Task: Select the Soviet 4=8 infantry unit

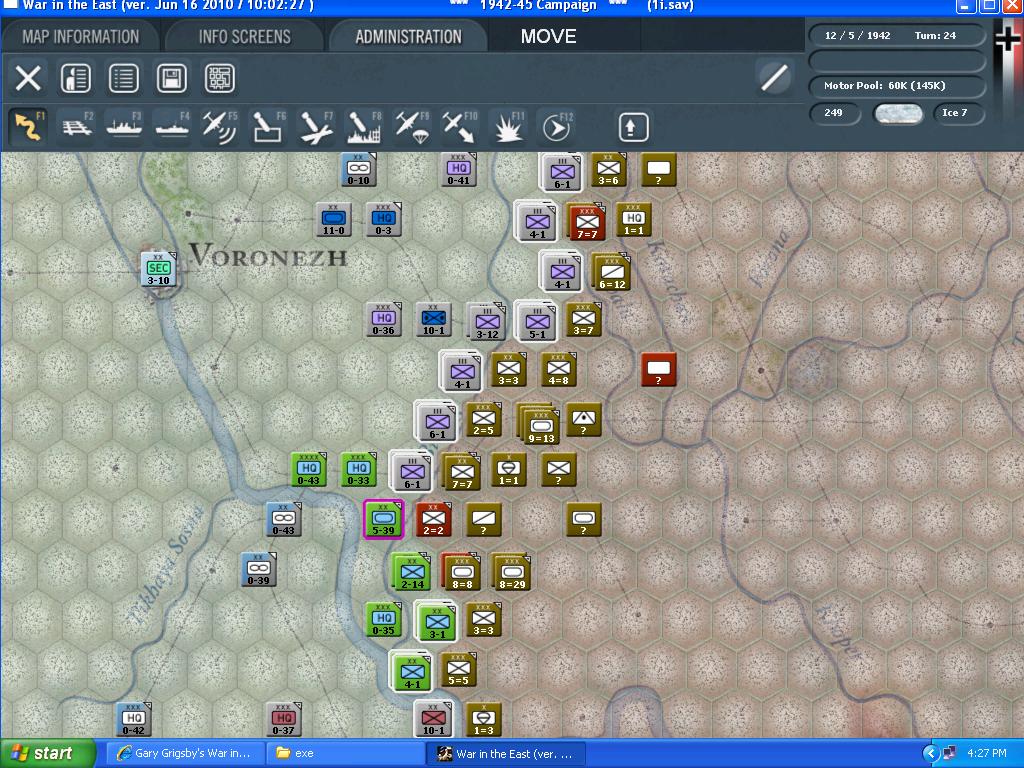Action: pos(558,369)
